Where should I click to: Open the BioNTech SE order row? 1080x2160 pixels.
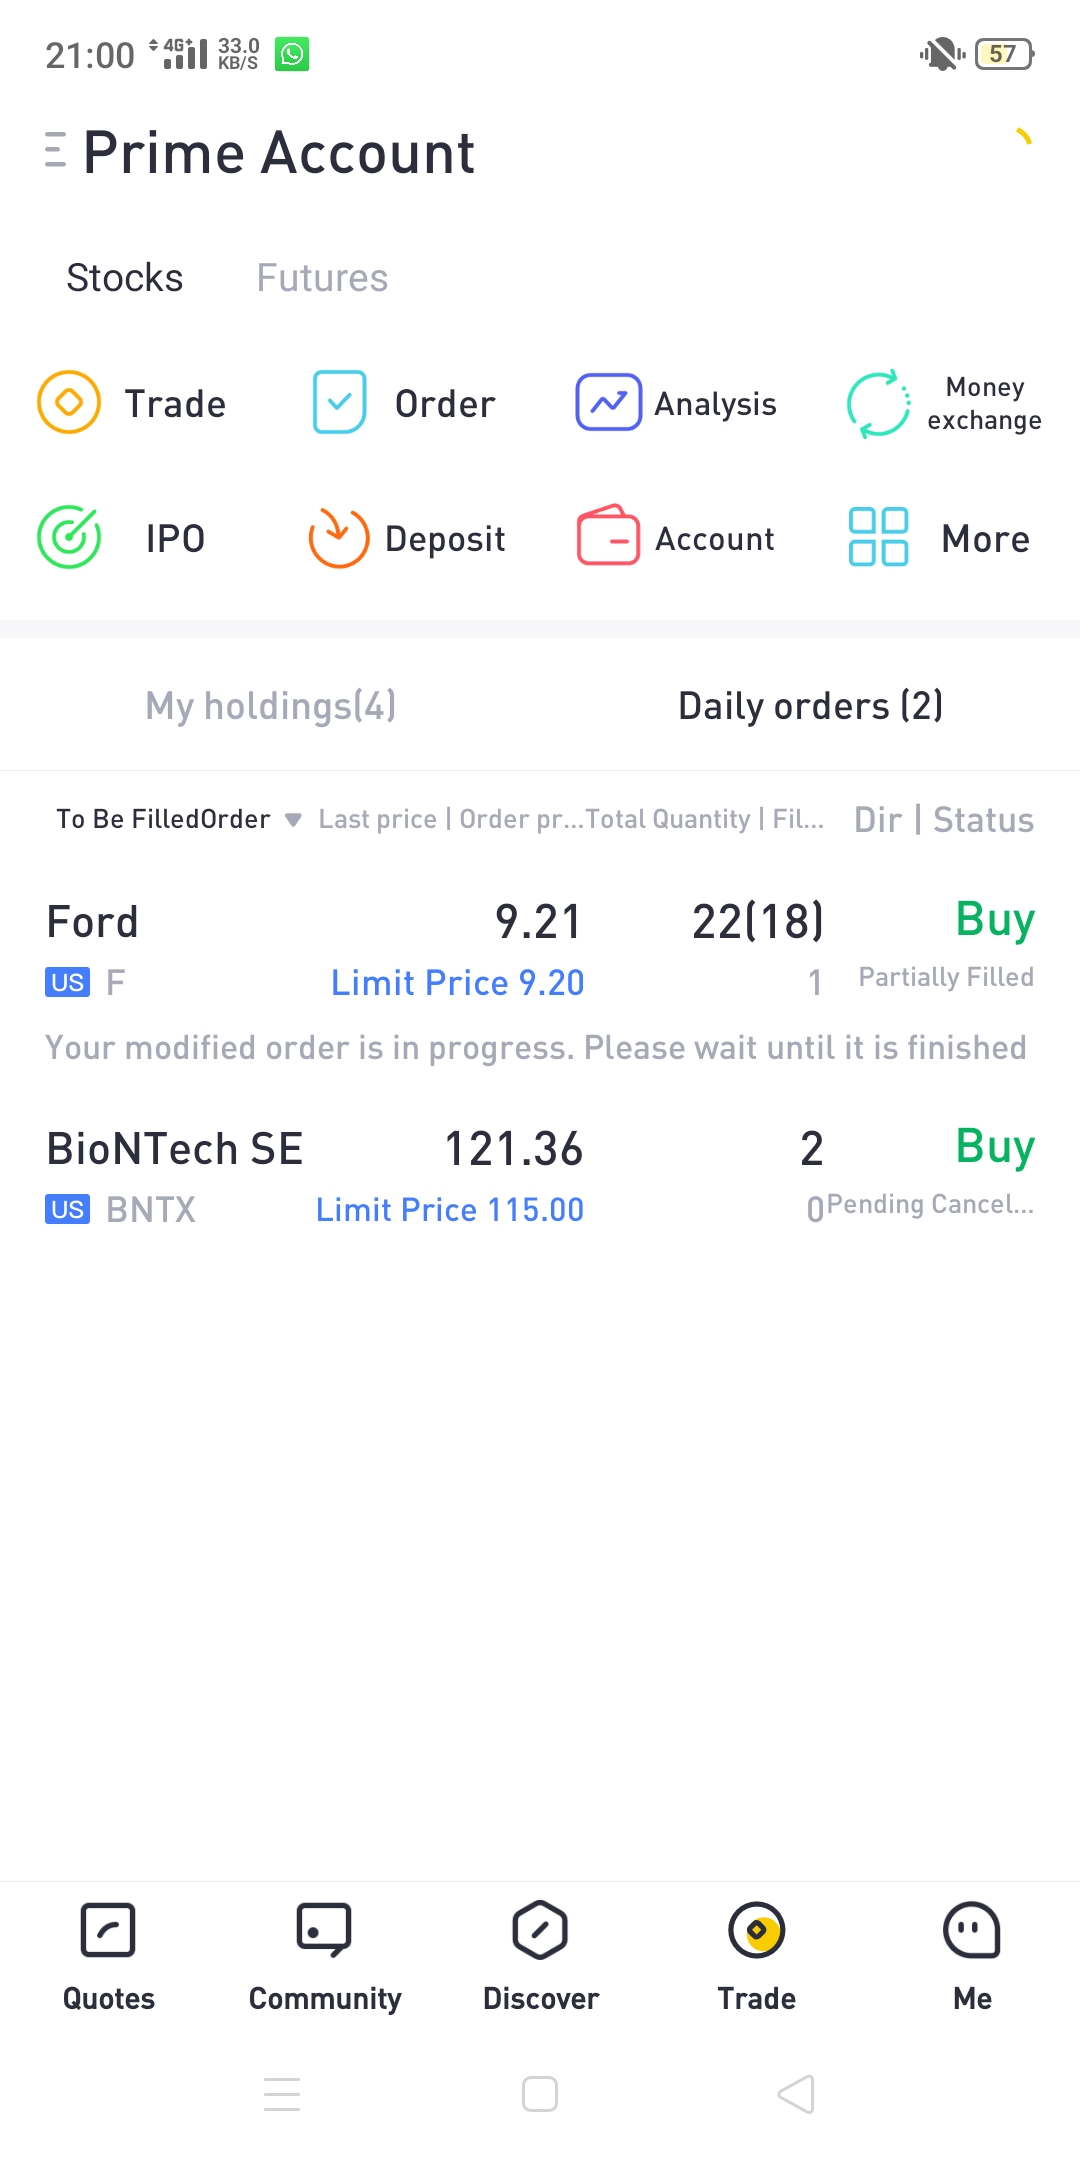(540, 1178)
